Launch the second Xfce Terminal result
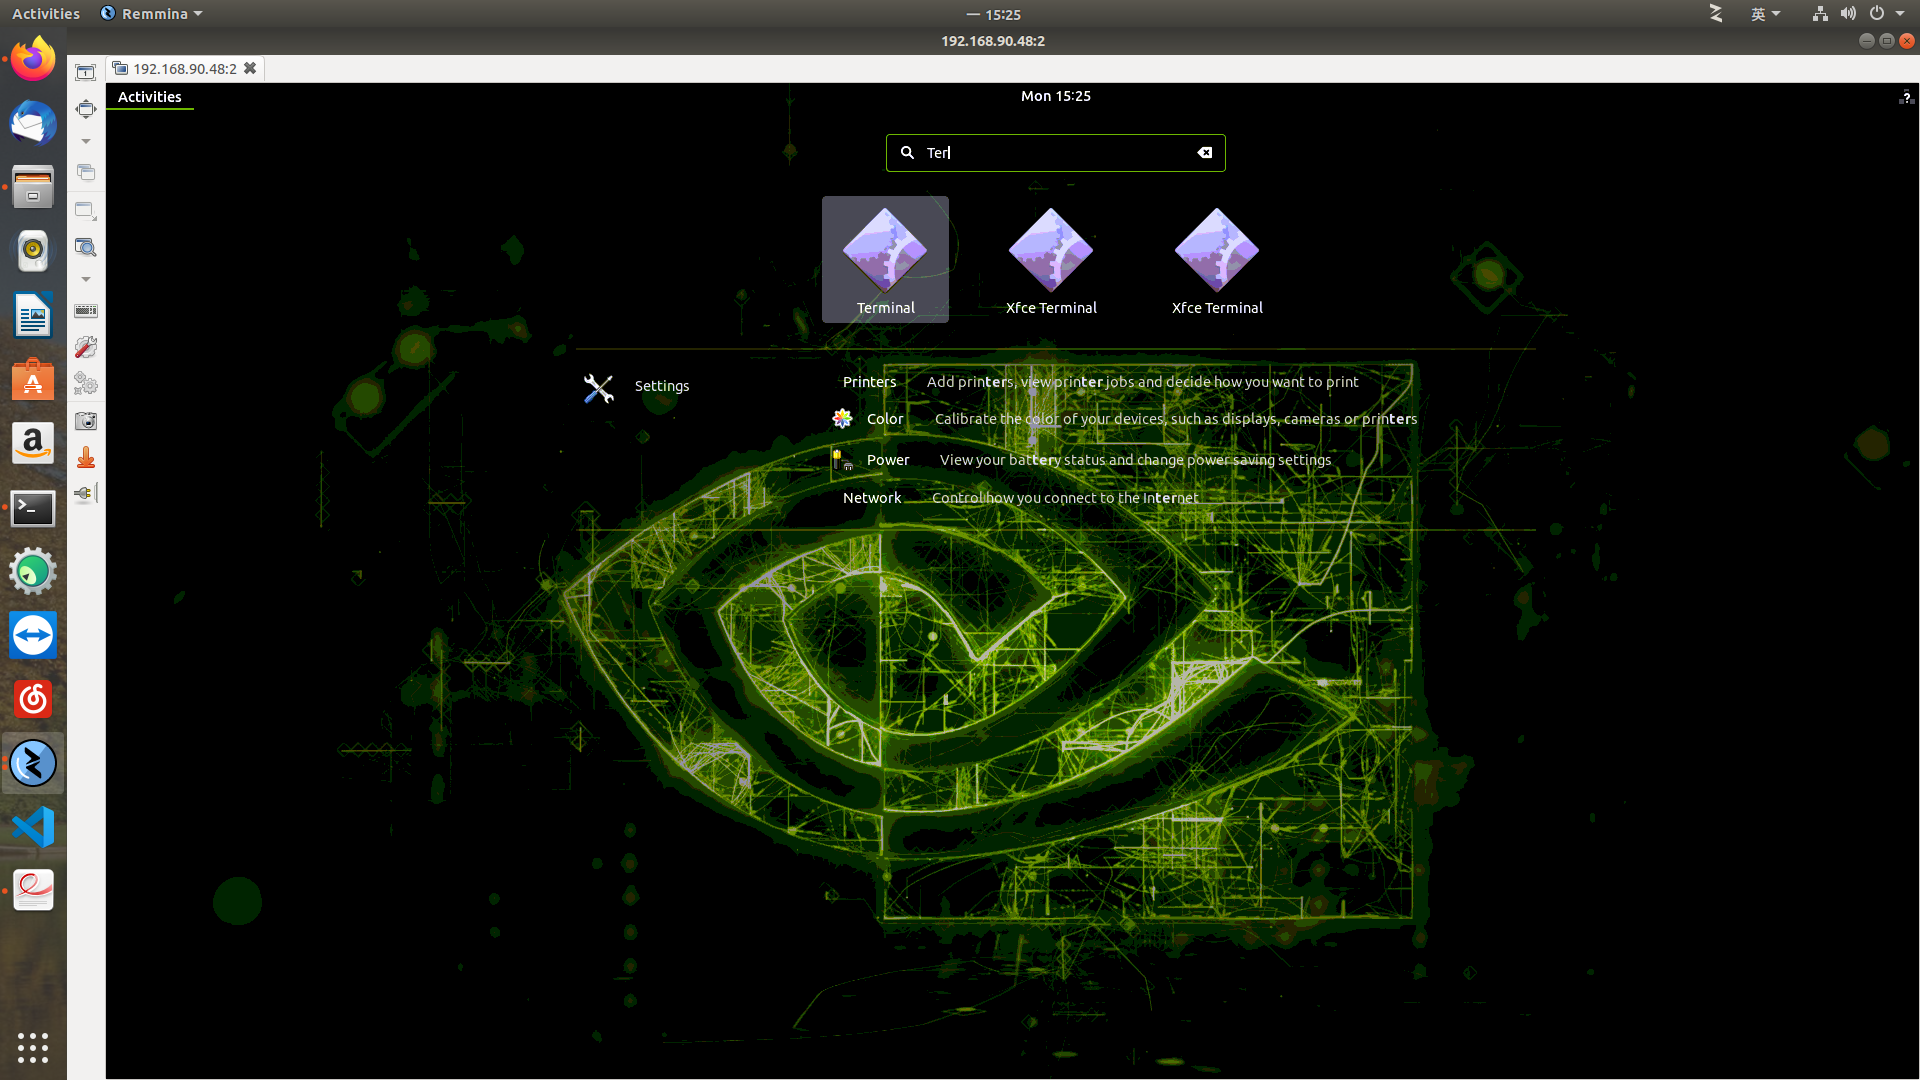 click(x=1217, y=260)
